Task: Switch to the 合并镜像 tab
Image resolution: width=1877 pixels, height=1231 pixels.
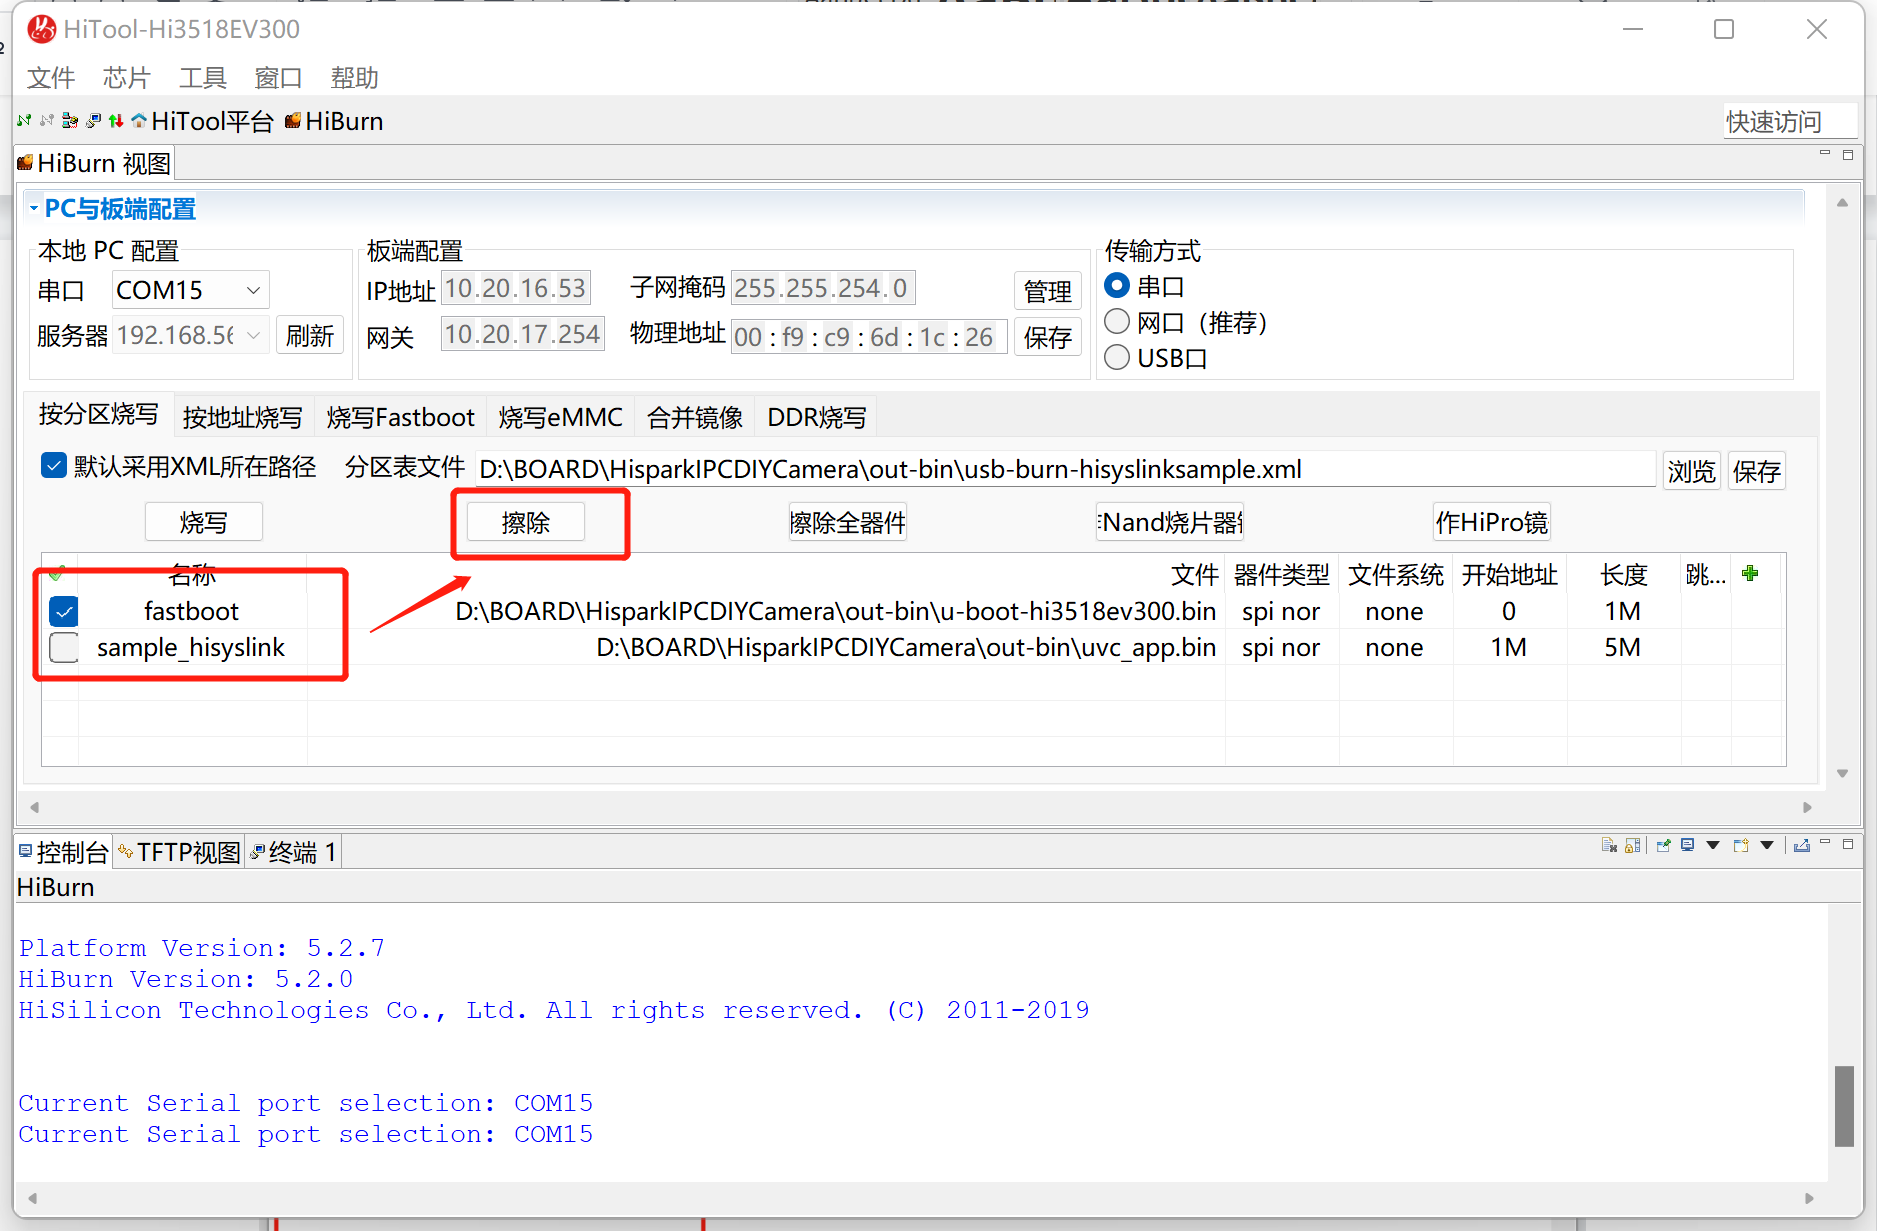Action: [695, 417]
